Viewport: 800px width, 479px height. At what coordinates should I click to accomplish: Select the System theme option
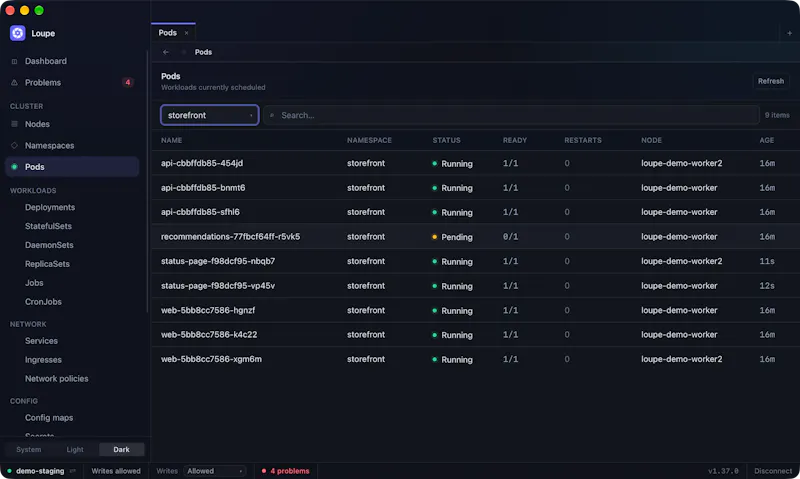(29, 449)
